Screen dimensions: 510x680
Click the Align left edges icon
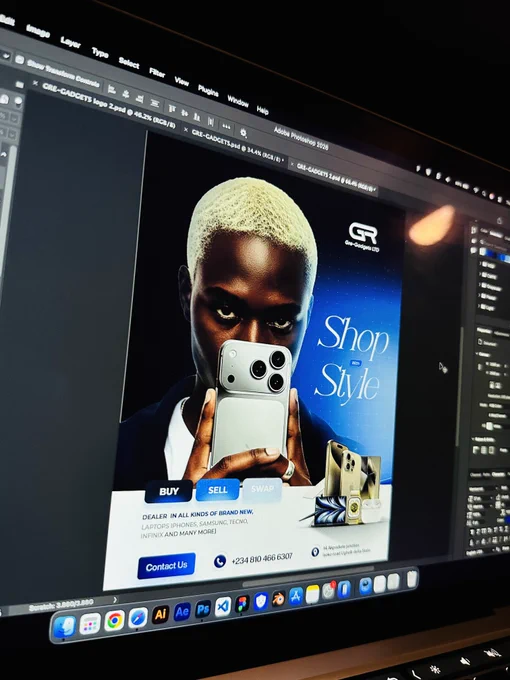[x=111, y=90]
